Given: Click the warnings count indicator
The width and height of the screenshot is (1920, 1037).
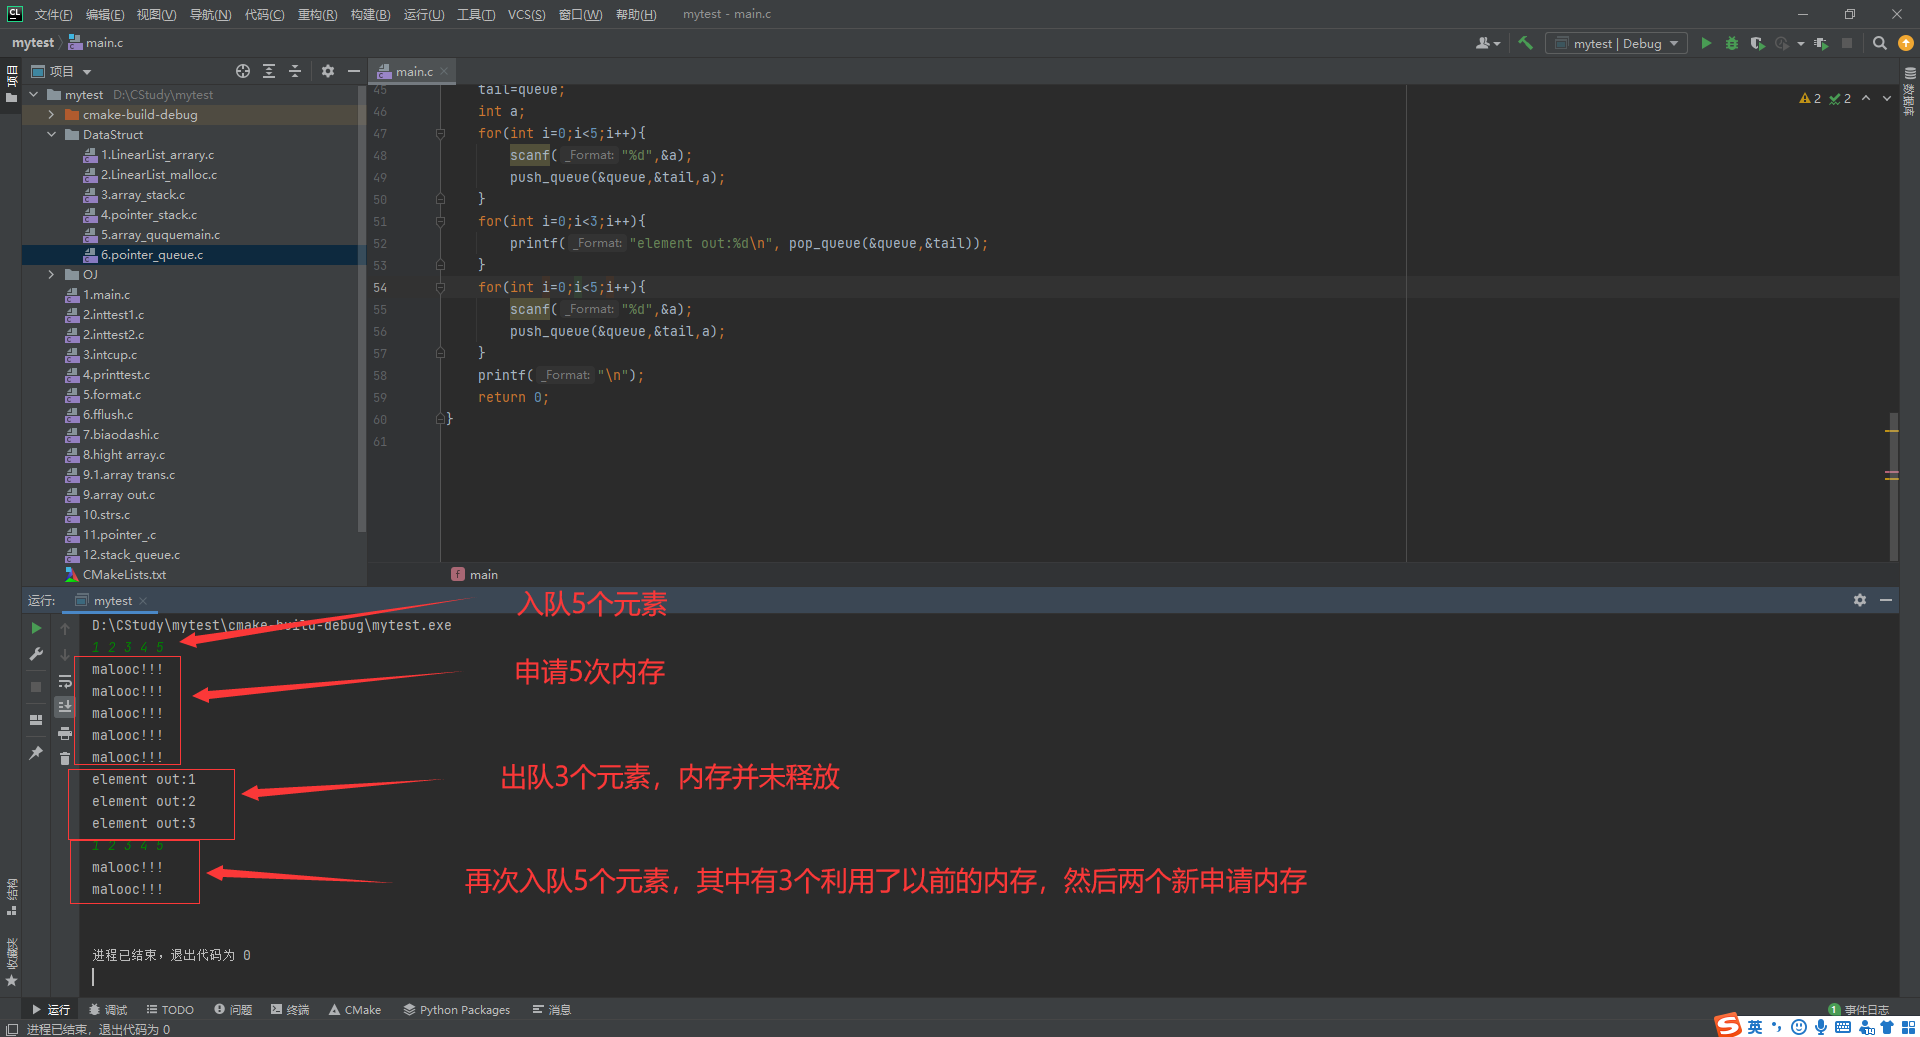Looking at the screenshot, I should pyautogui.click(x=1810, y=98).
